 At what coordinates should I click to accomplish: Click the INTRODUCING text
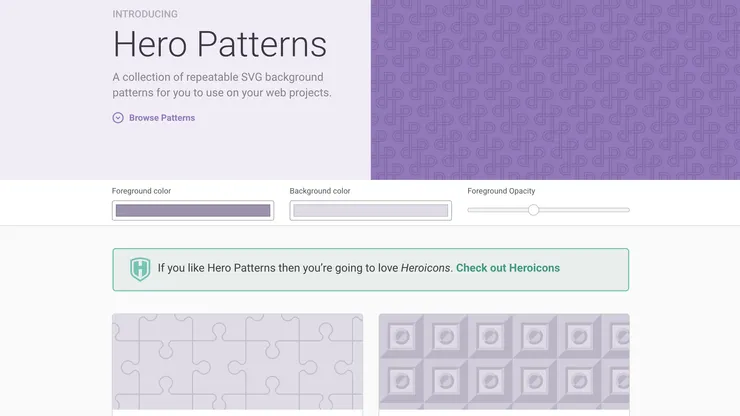pyautogui.click(x=145, y=14)
